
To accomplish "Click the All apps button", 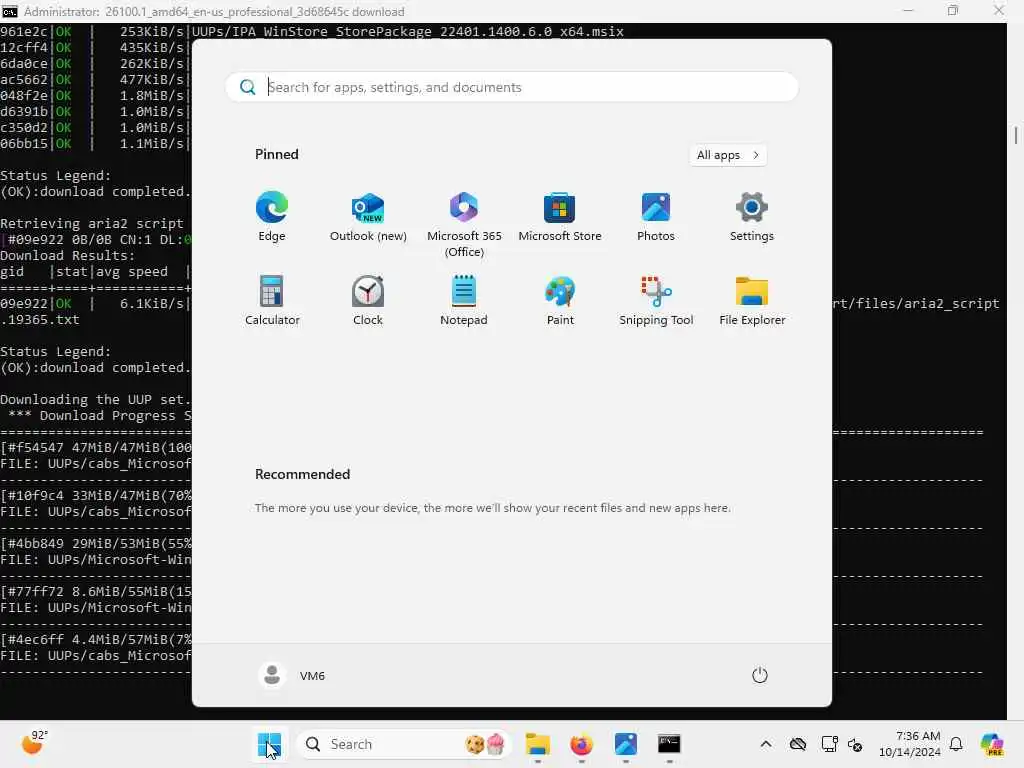I will [x=728, y=155].
